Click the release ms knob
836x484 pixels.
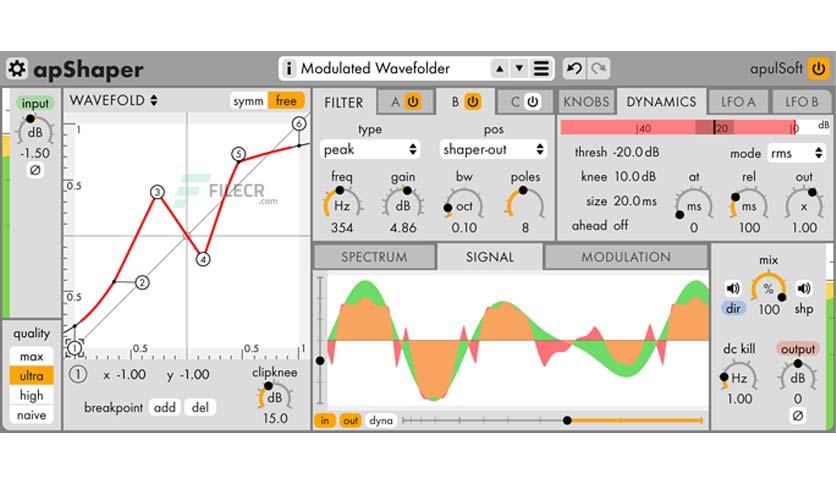tap(749, 205)
